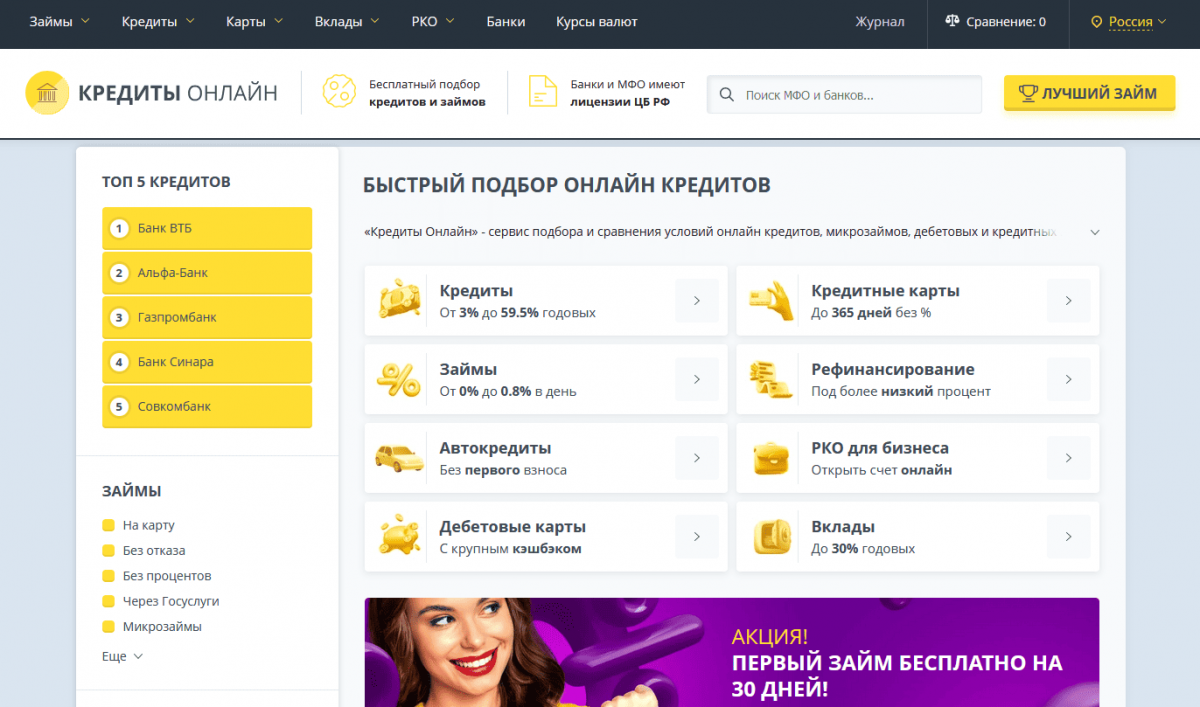
Task: Select the Через Госуслуги loans filter
Action: (170, 601)
